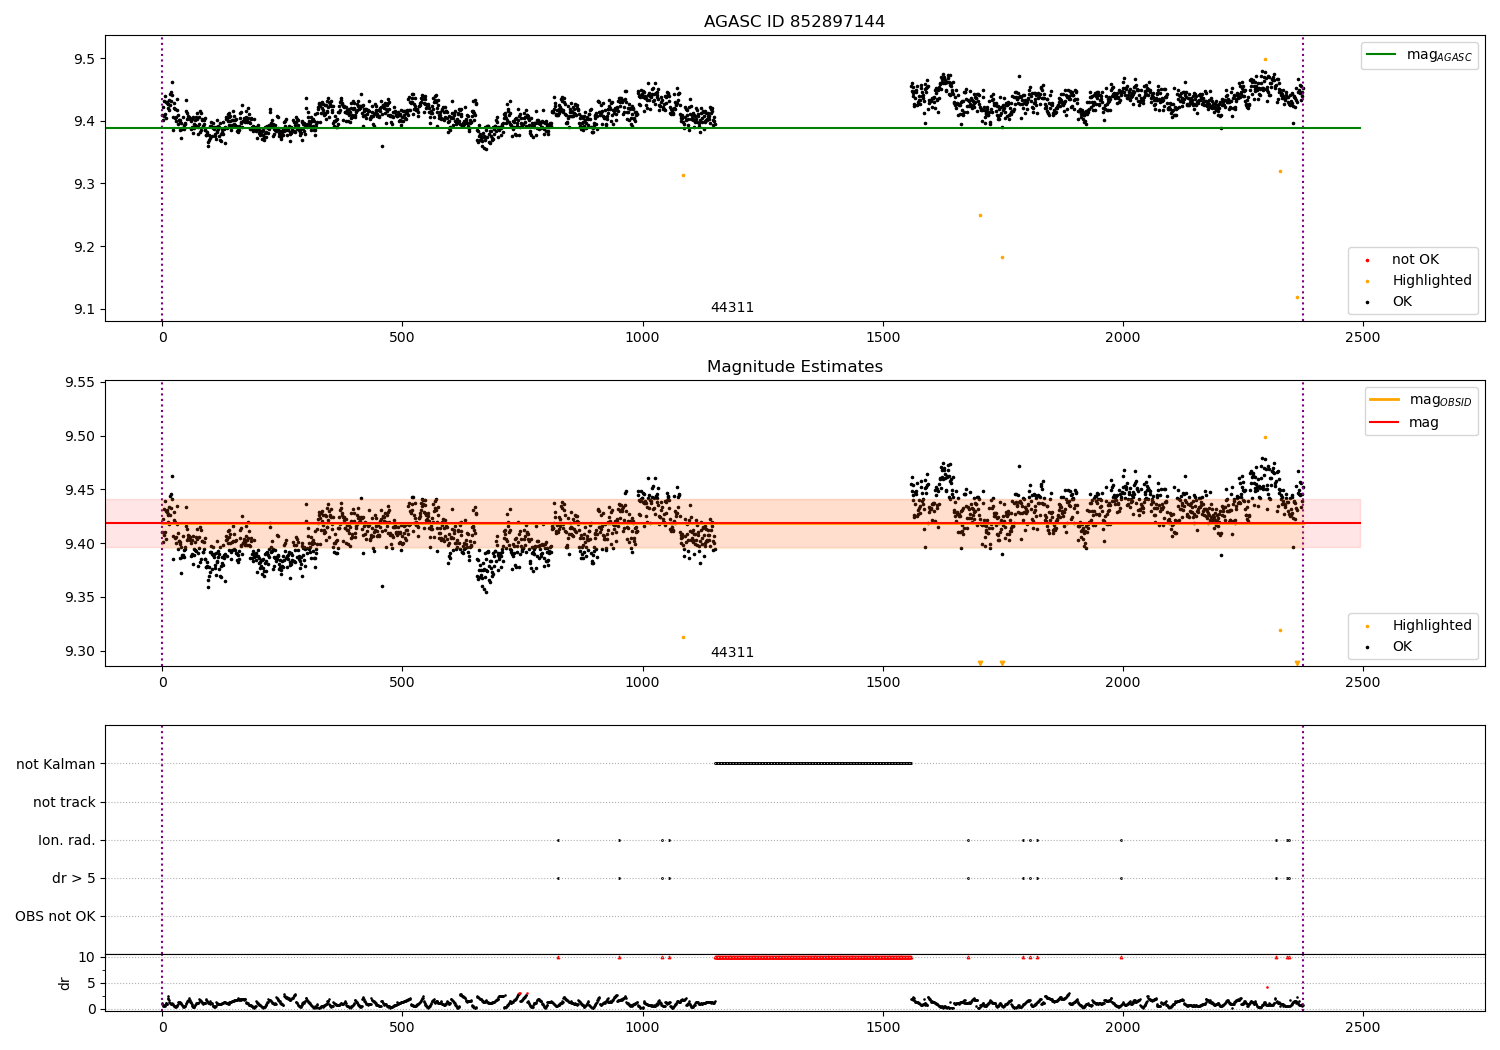Image resolution: width=1500 pixels, height=1050 pixels.
Task: Click the 9.55 y-axis tick label
Action: pos(80,383)
